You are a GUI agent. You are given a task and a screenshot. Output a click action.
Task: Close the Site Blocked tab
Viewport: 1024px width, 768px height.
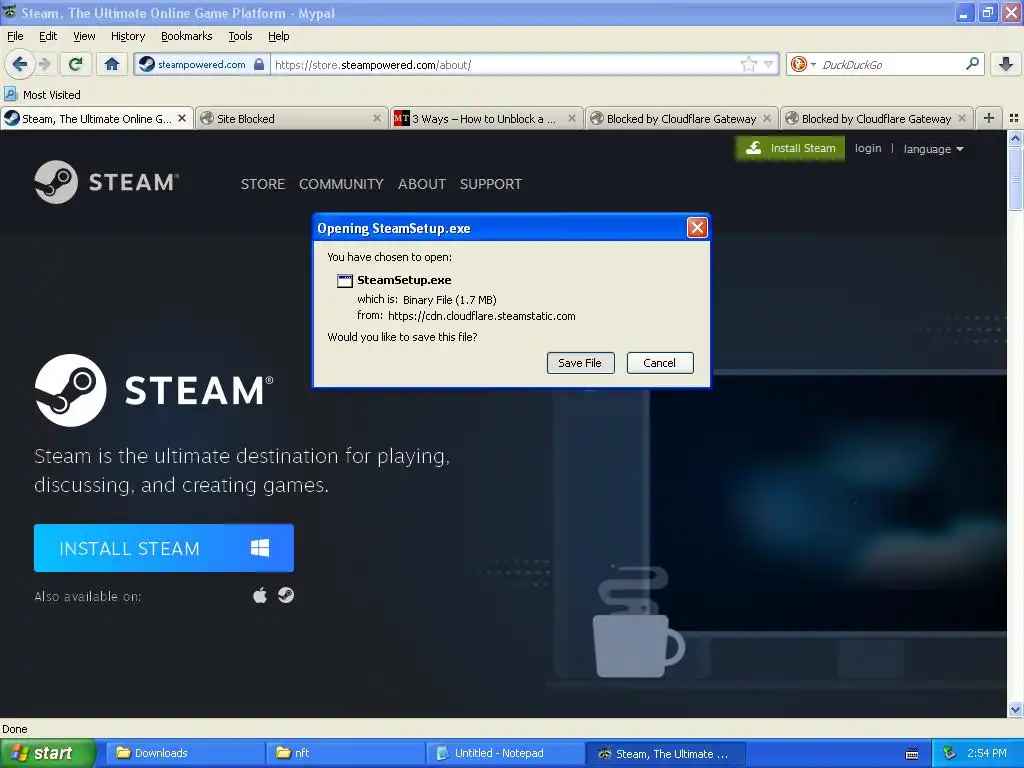pos(377,118)
